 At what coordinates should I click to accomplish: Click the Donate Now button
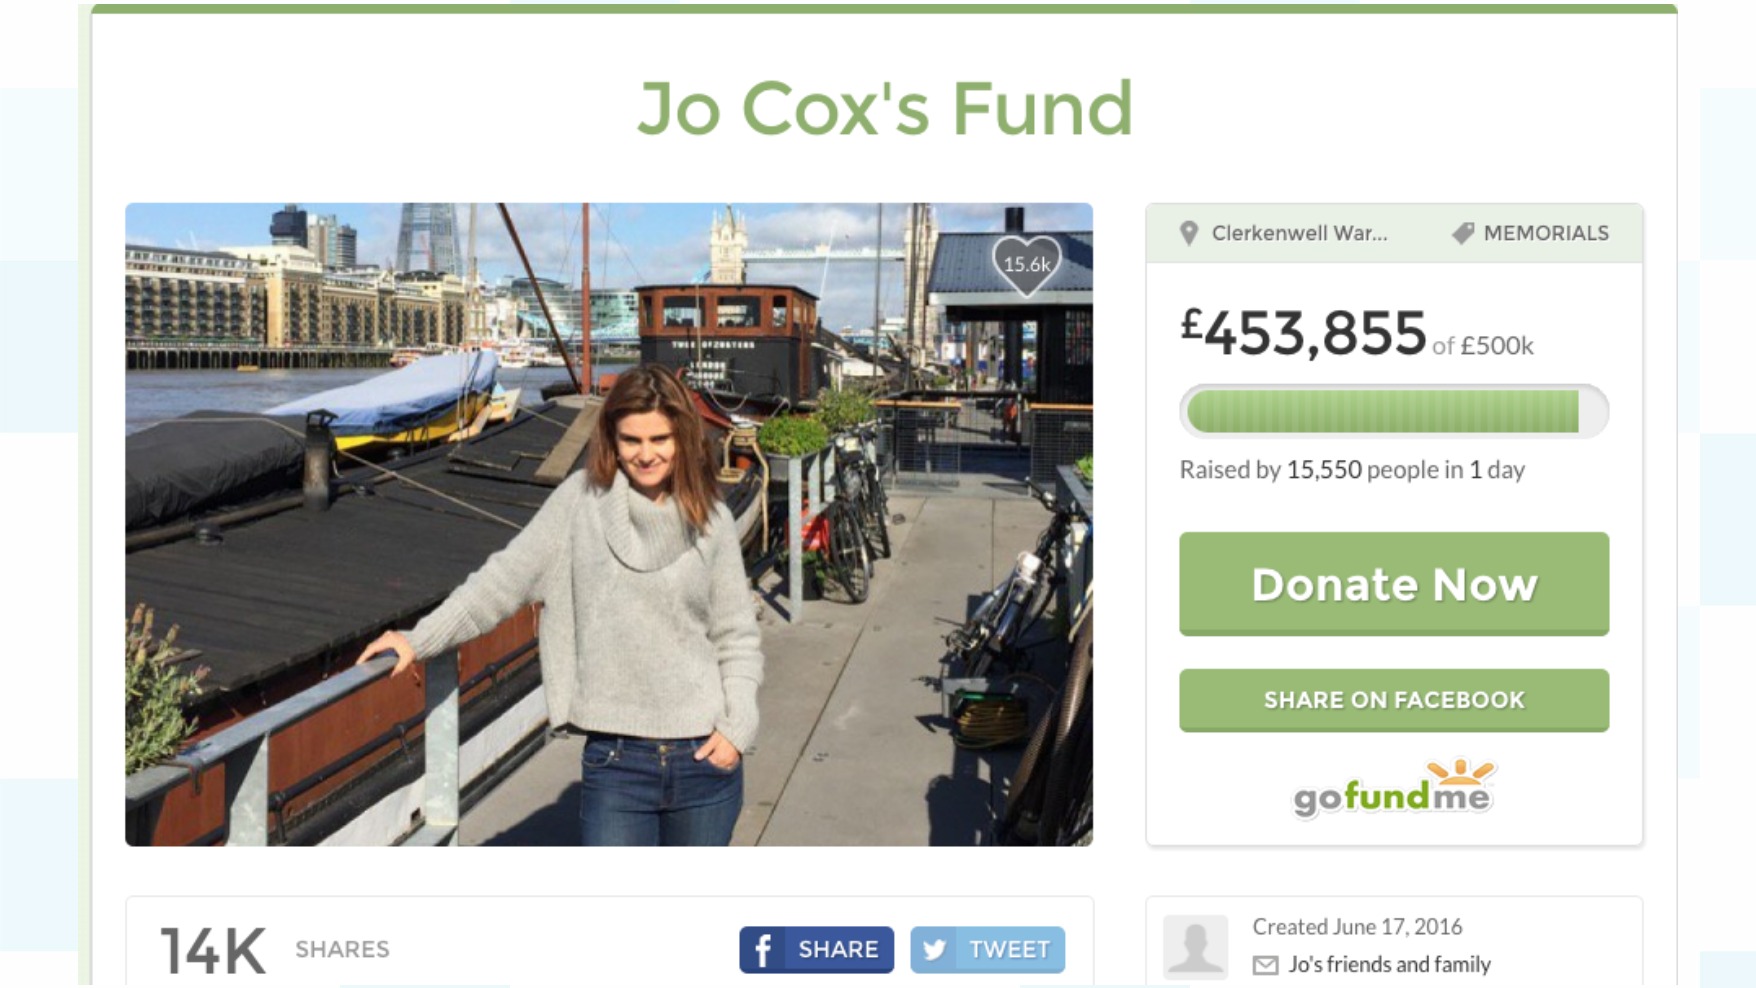coord(1394,584)
